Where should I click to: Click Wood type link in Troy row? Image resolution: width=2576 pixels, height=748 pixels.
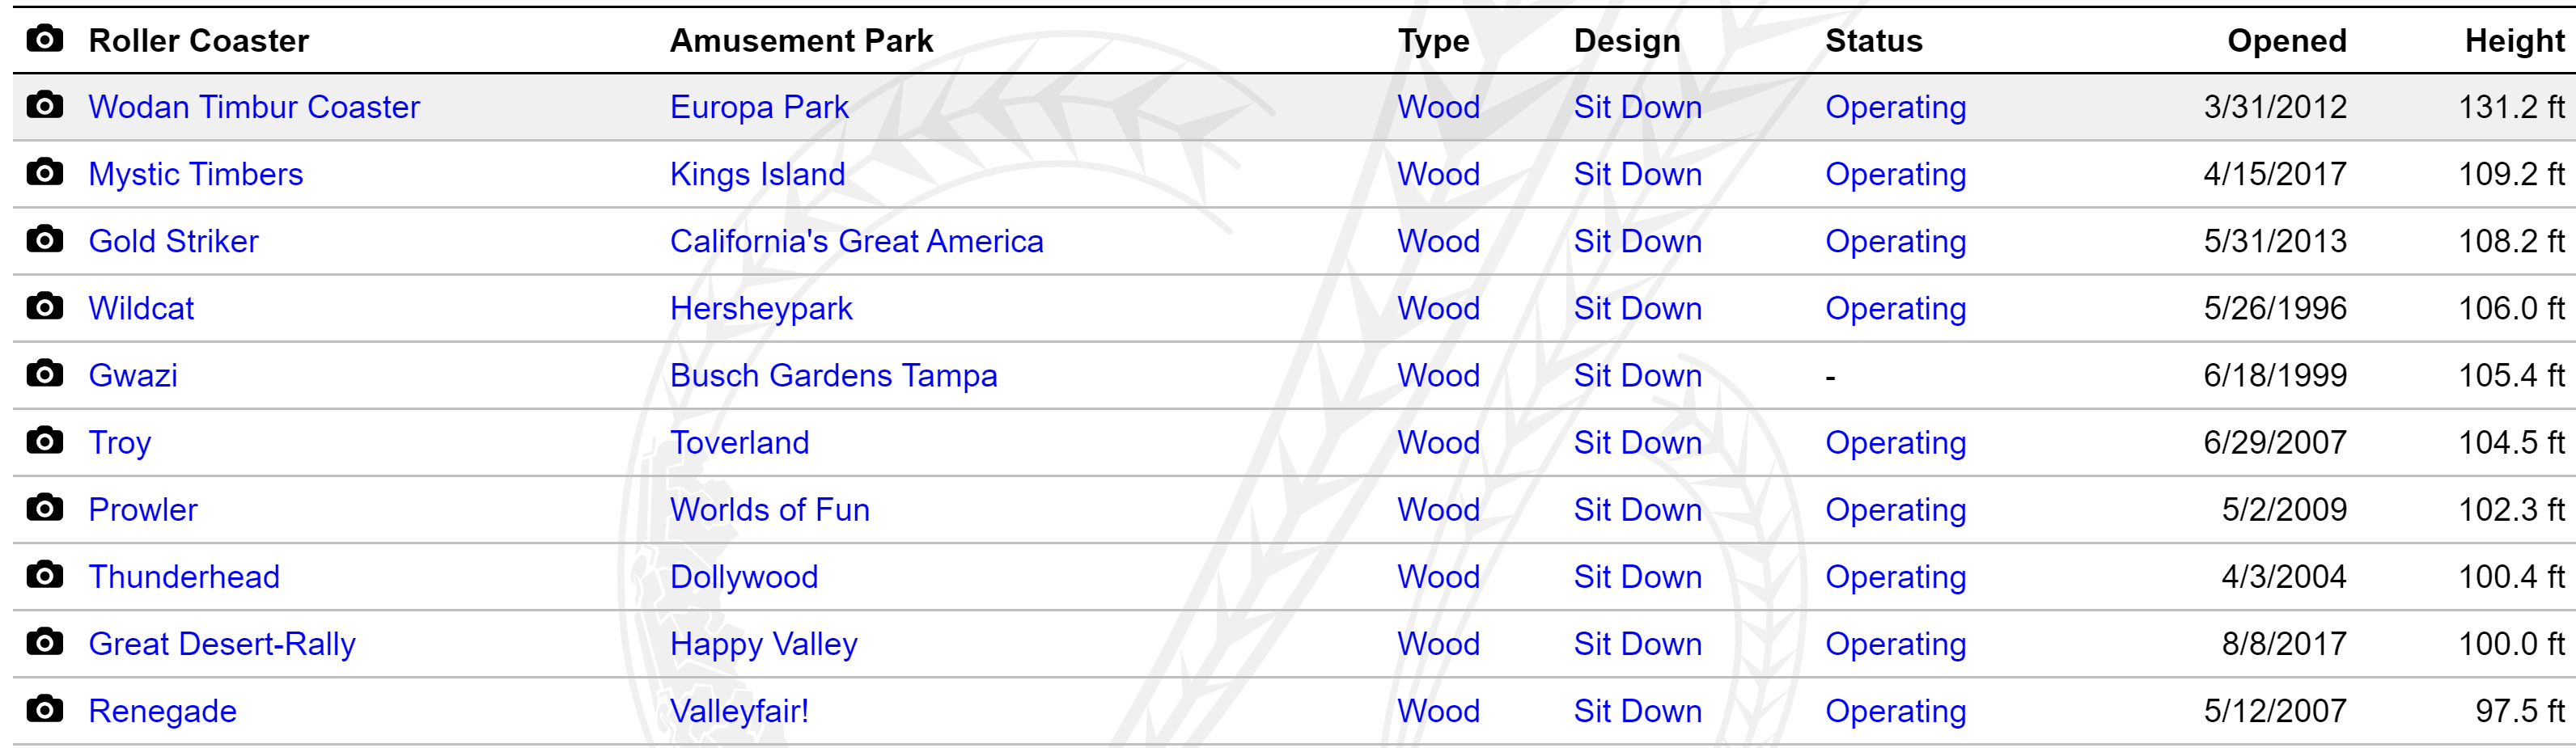pos(1438,443)
